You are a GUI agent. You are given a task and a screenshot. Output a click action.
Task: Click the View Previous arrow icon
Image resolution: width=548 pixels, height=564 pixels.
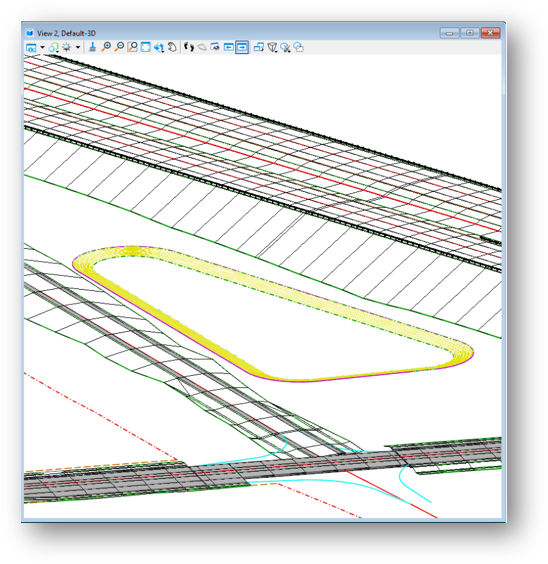click(228, 47)
